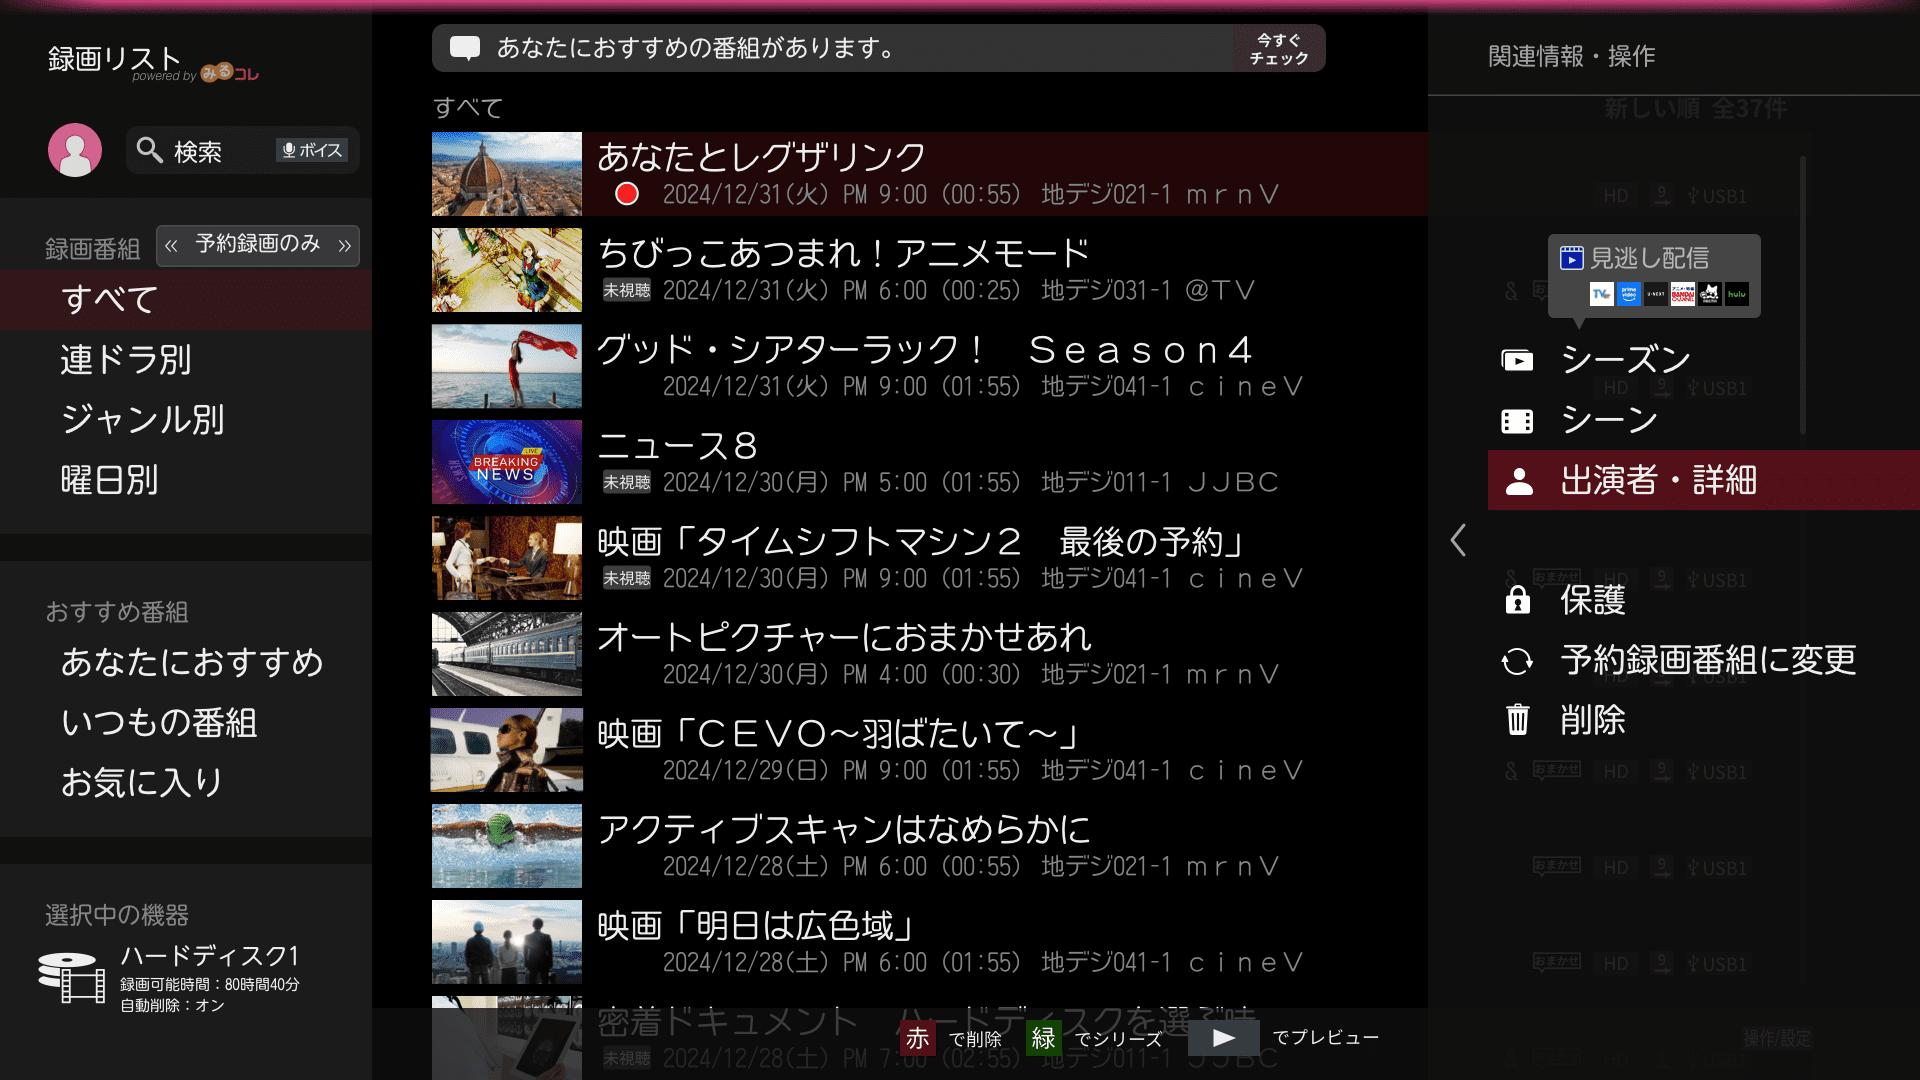Click the right arrow on 予約録画のみ filter
Image resolution: width=1920 pixels, height=1080 pixels.
coord(344,245)
